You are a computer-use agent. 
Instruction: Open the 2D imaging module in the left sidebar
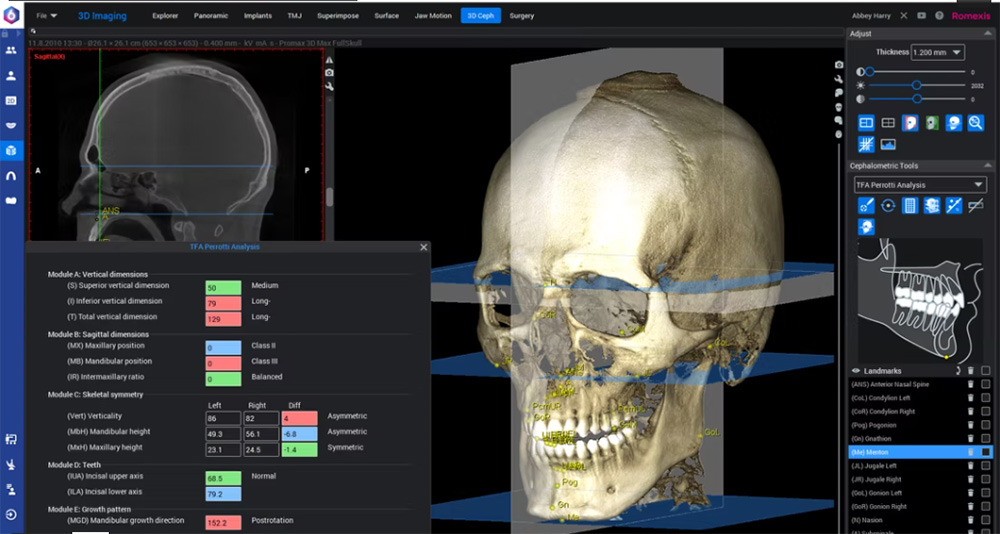click(x=11, y=101)
